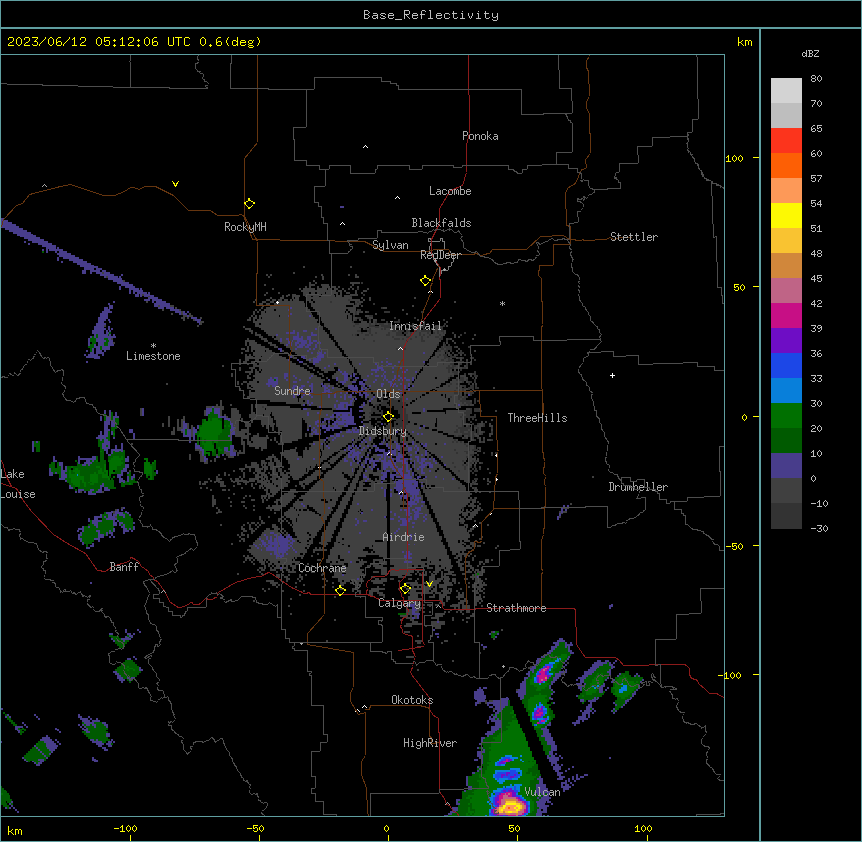The image size is (862, 842).
Task: Click the Strathmore label
Action: (x=516, y=608)
